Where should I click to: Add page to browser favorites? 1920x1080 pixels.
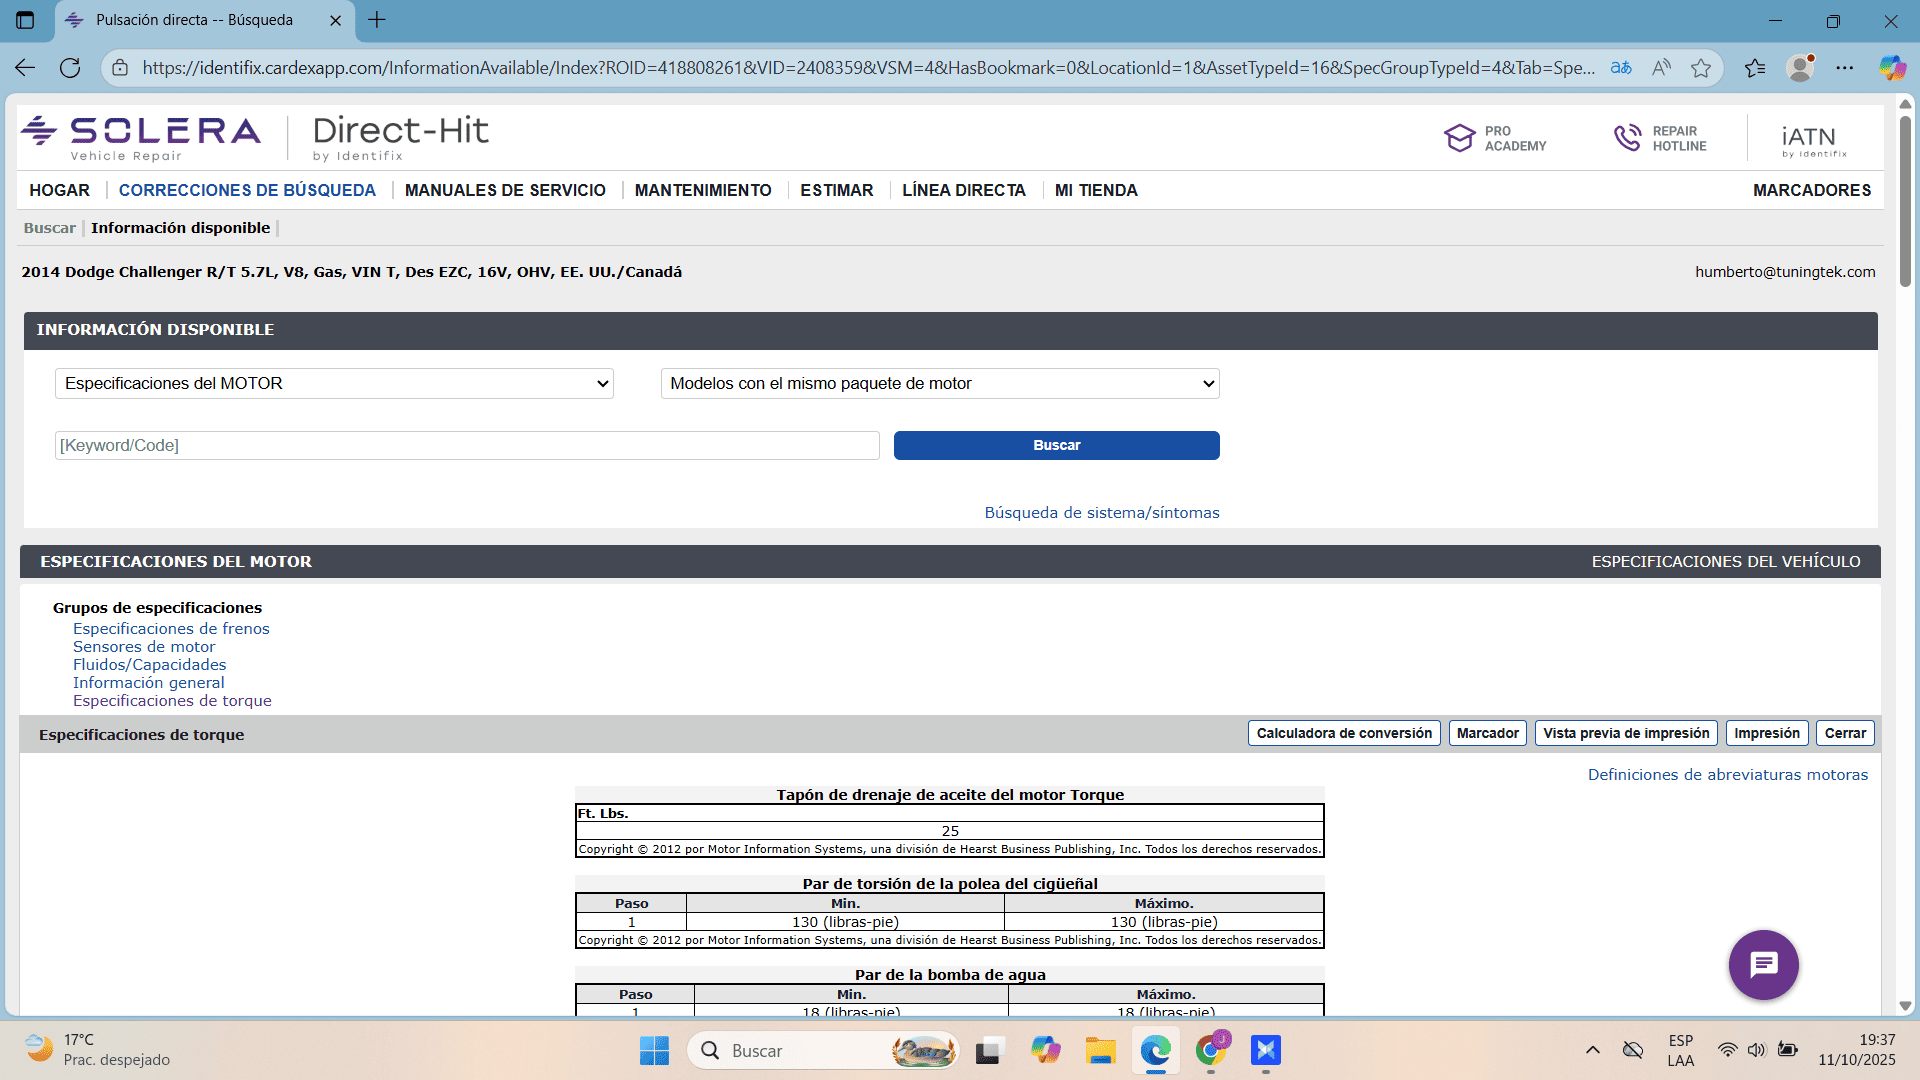click(x=1702, y=67)
